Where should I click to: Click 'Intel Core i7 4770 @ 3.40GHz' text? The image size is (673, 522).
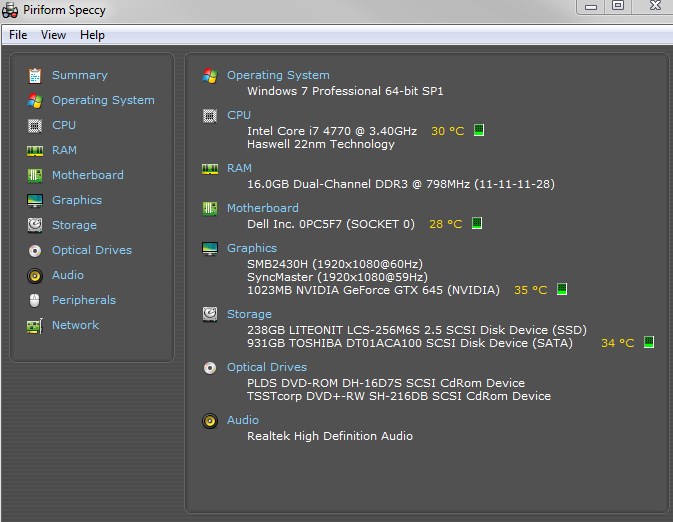(332, 131)
